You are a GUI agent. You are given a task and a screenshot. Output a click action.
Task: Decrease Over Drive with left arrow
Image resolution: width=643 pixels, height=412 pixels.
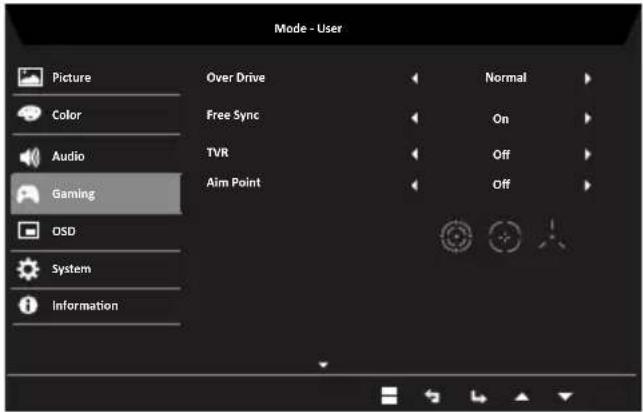click(x=414, y=78)
